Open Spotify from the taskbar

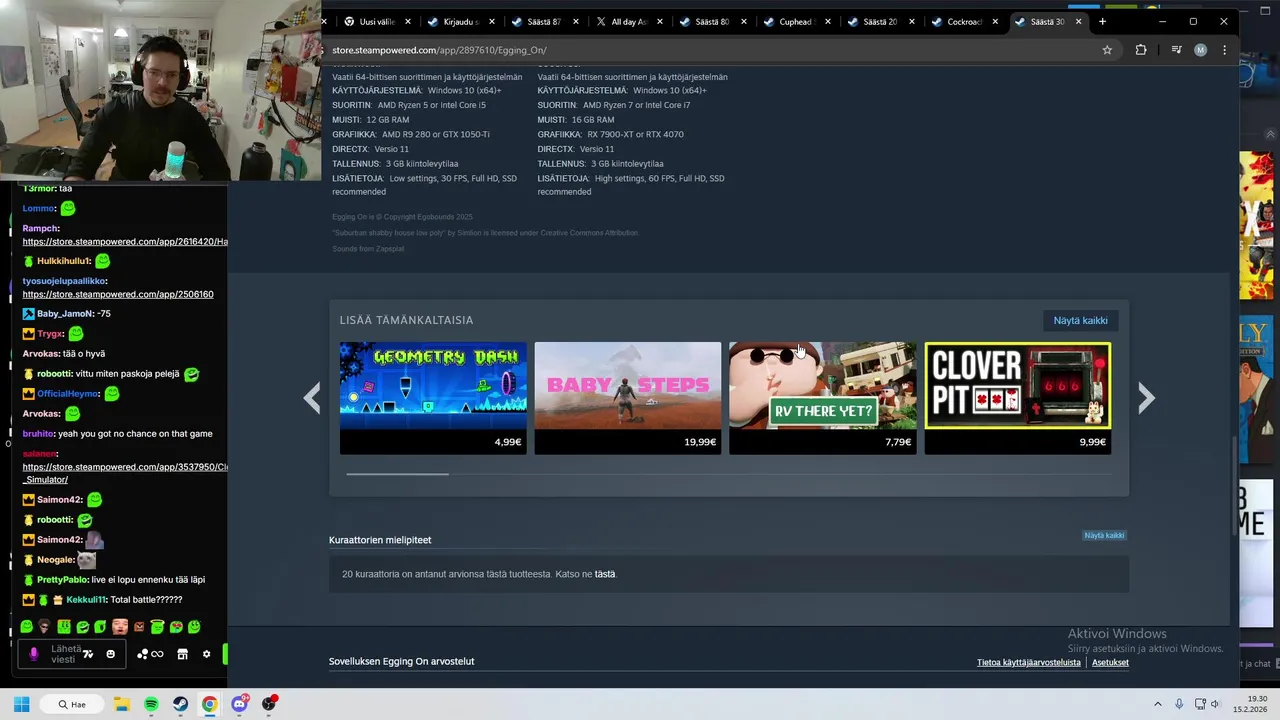click(x=151, y=704)
